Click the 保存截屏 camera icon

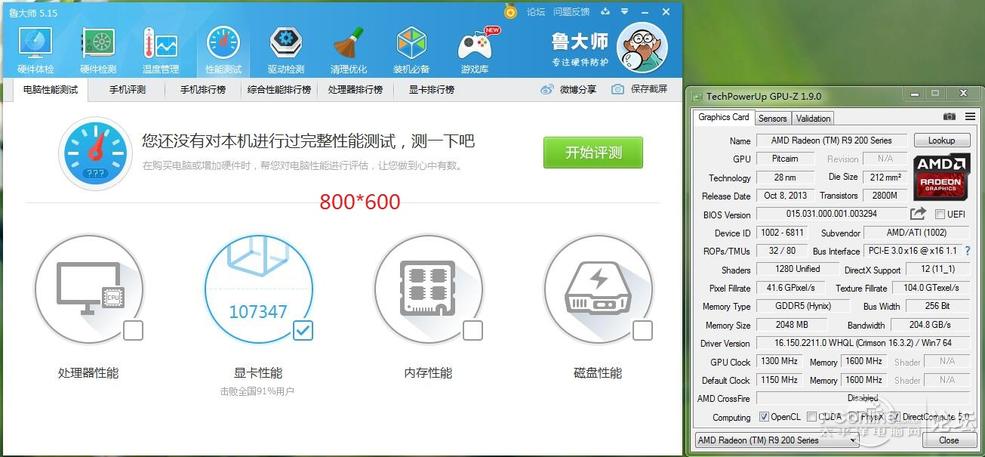click(x=618, y=90)
